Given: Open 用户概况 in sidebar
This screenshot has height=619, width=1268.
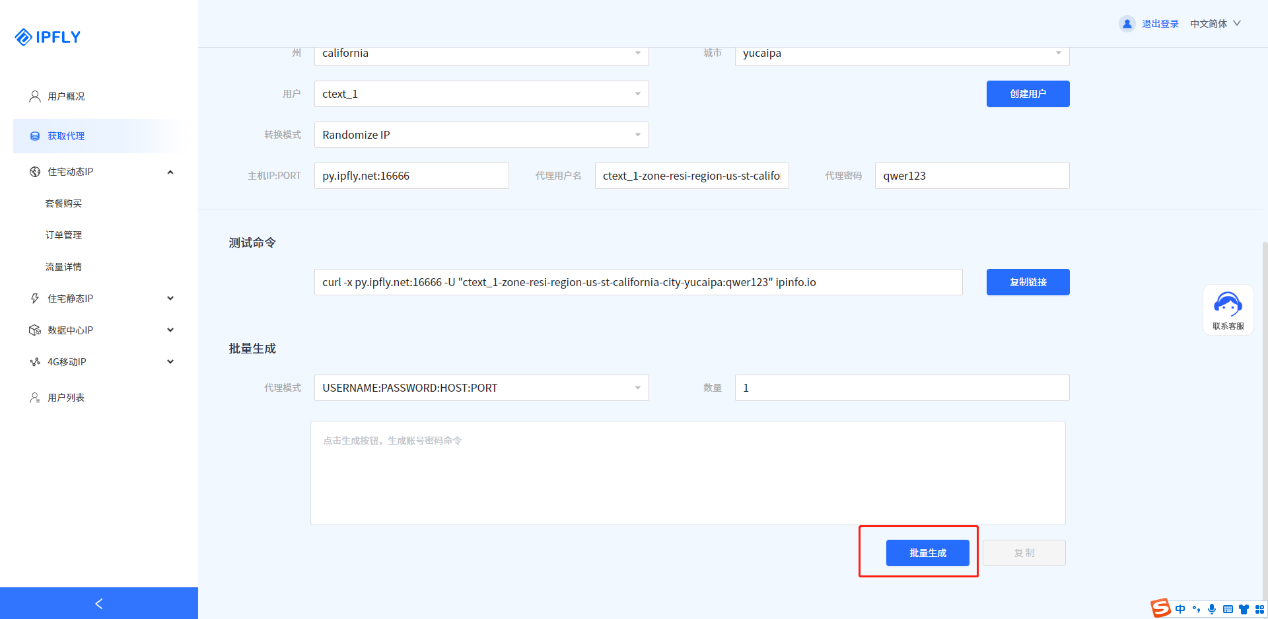Looking at the screenshot, I should (x=66, y=96).
